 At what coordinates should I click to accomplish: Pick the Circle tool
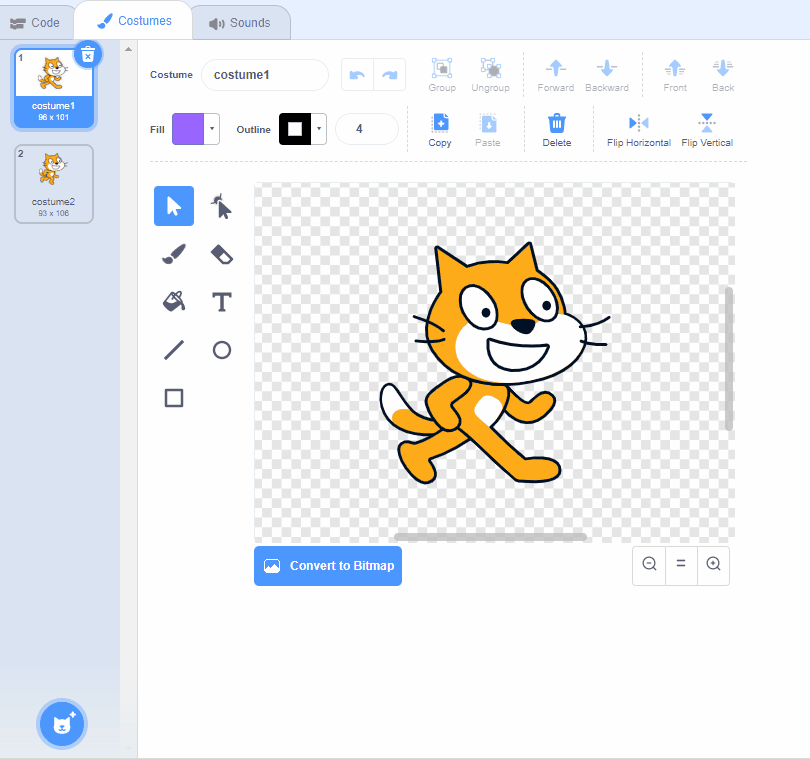tap(222, 350)
